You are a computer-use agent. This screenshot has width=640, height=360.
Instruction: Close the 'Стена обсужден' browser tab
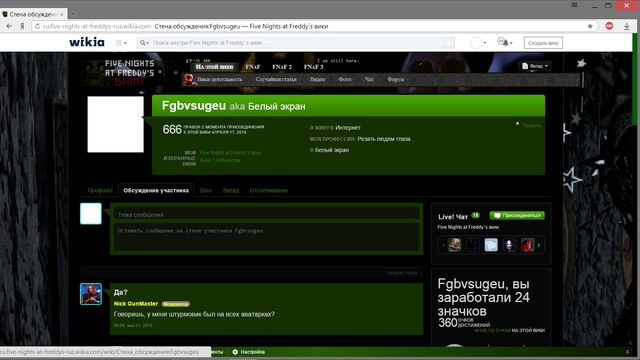[62, 14]
